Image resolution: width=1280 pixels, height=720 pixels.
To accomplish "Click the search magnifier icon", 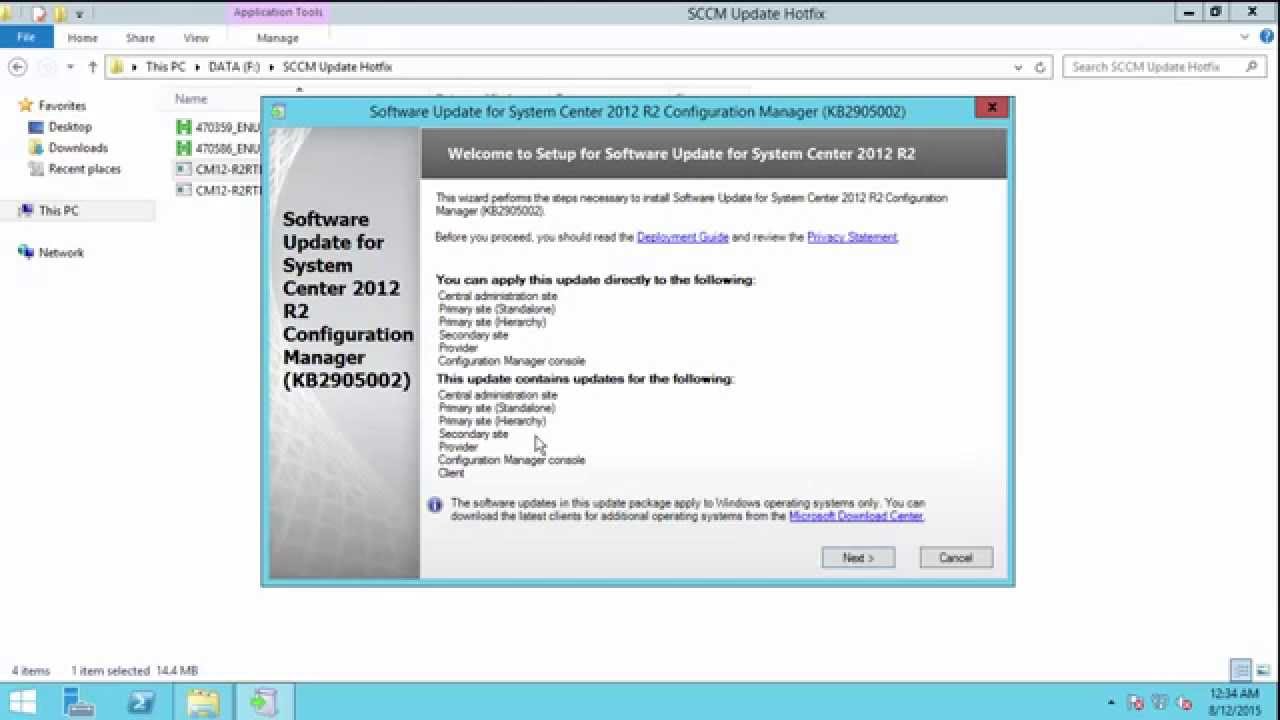I will [1251, 67].
